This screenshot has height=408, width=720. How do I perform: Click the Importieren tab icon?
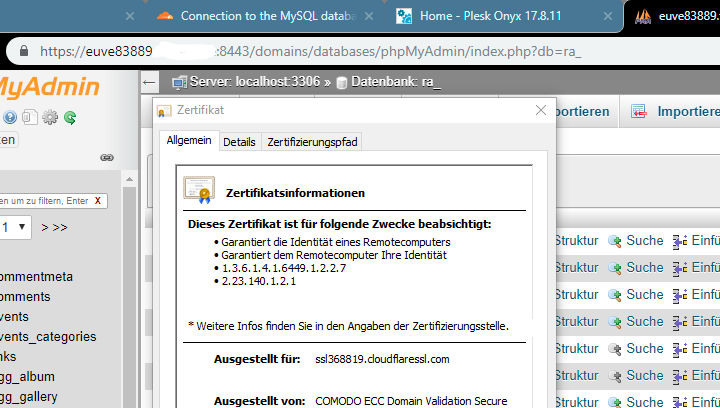[639, 112]
